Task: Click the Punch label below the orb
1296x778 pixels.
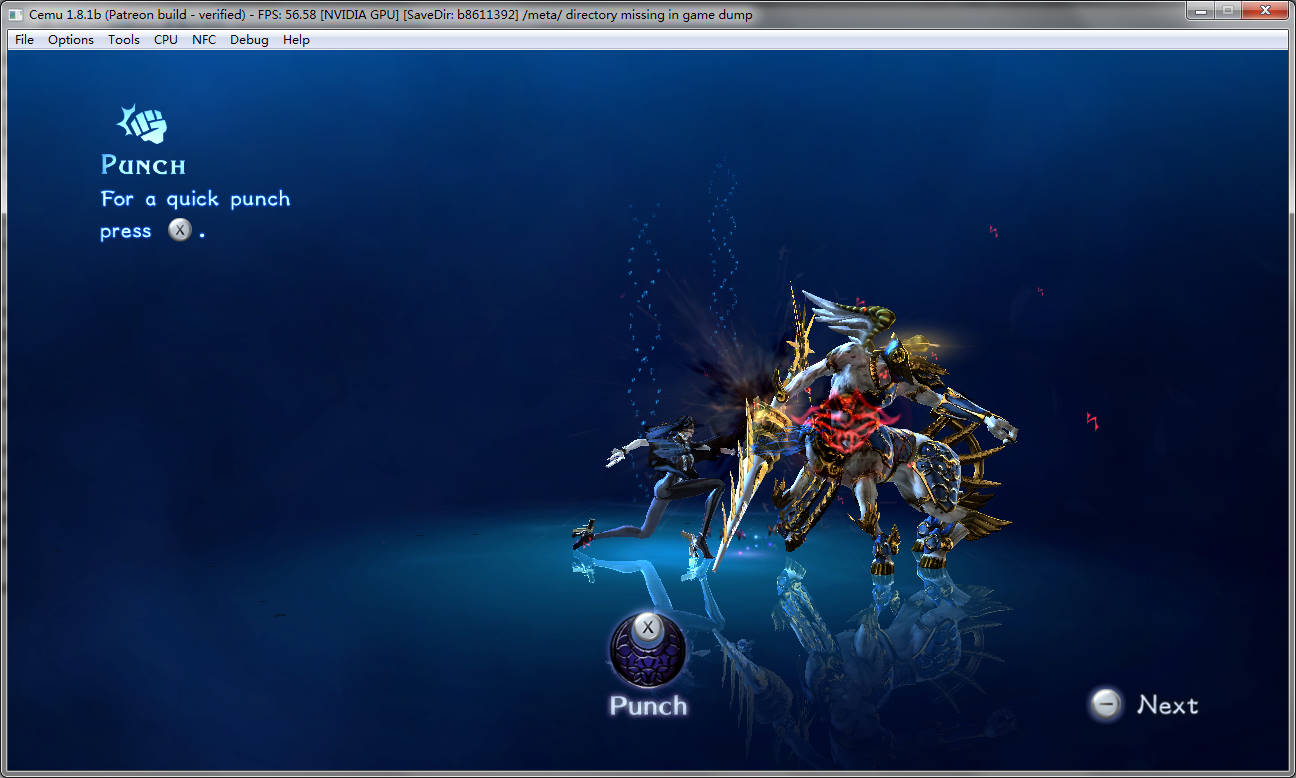Action: tap(648, 706)
